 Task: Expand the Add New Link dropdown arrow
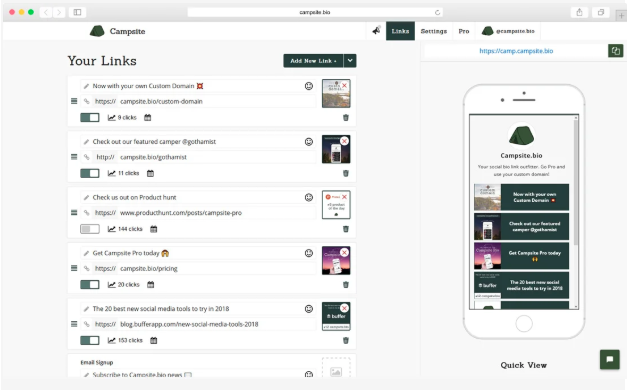[350, 61]
